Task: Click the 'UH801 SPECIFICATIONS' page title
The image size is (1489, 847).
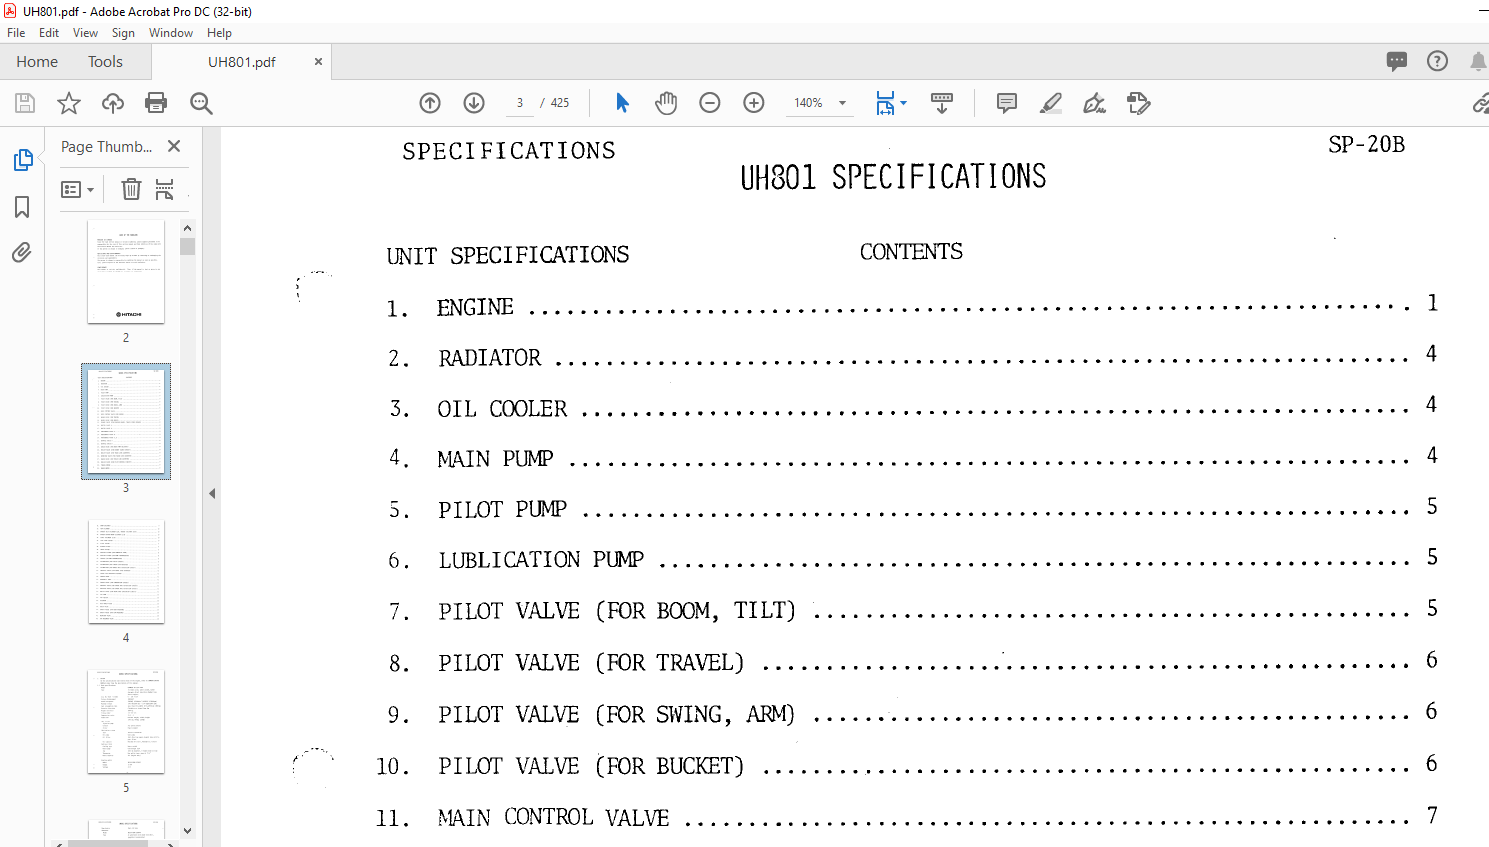Action: (x=893, y=177)
